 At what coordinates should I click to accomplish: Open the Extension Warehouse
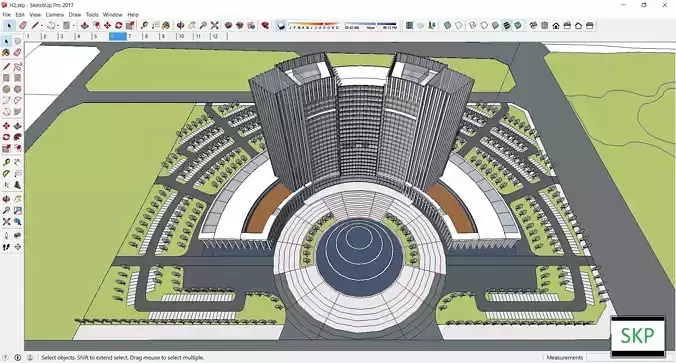click(240, 25)
